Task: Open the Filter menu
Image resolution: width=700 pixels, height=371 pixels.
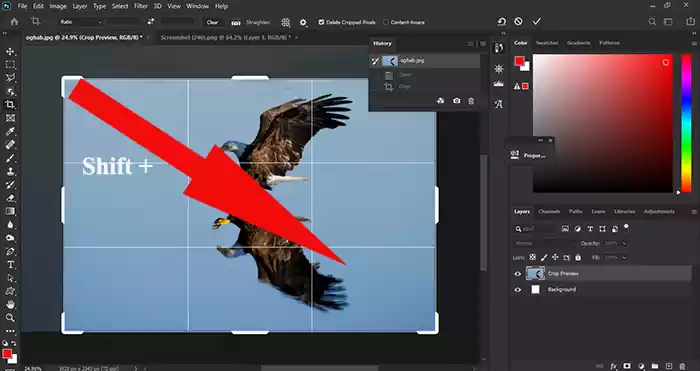Action: 141,6
